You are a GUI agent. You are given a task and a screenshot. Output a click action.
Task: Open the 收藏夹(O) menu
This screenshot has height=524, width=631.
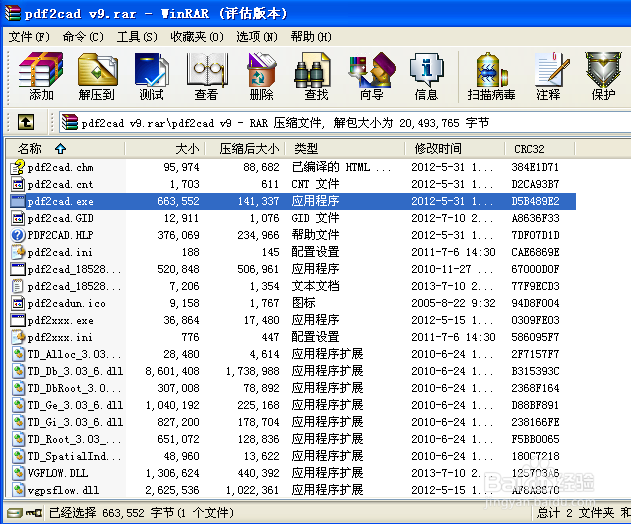(197, 37)
